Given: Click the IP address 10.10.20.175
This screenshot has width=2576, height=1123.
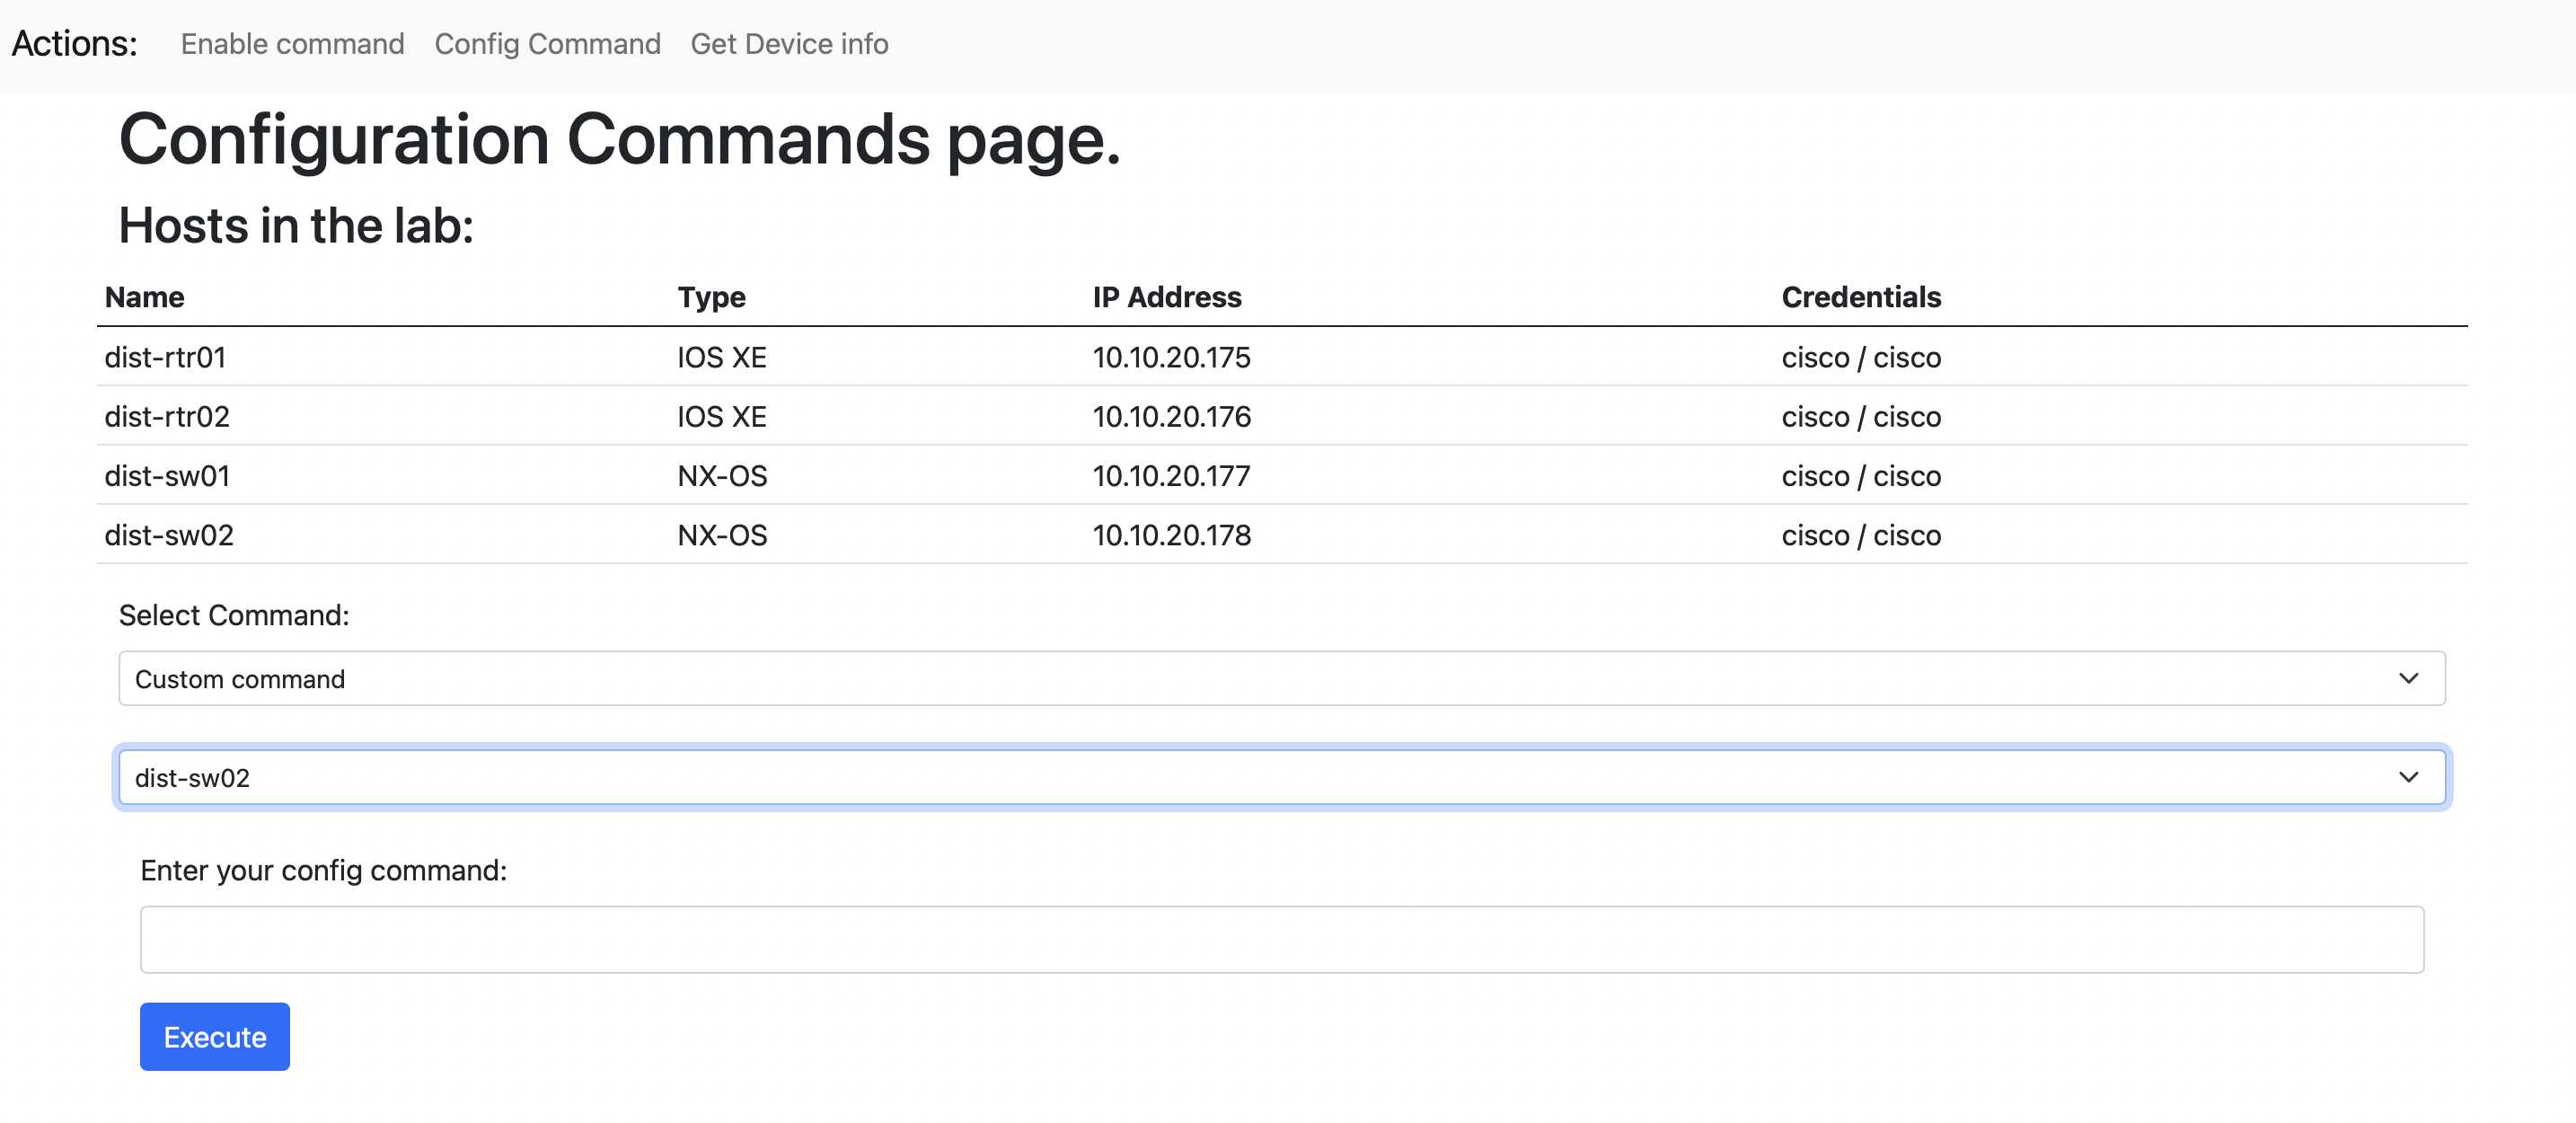Looking at the screenshot, I should (x=1170, y=357).
